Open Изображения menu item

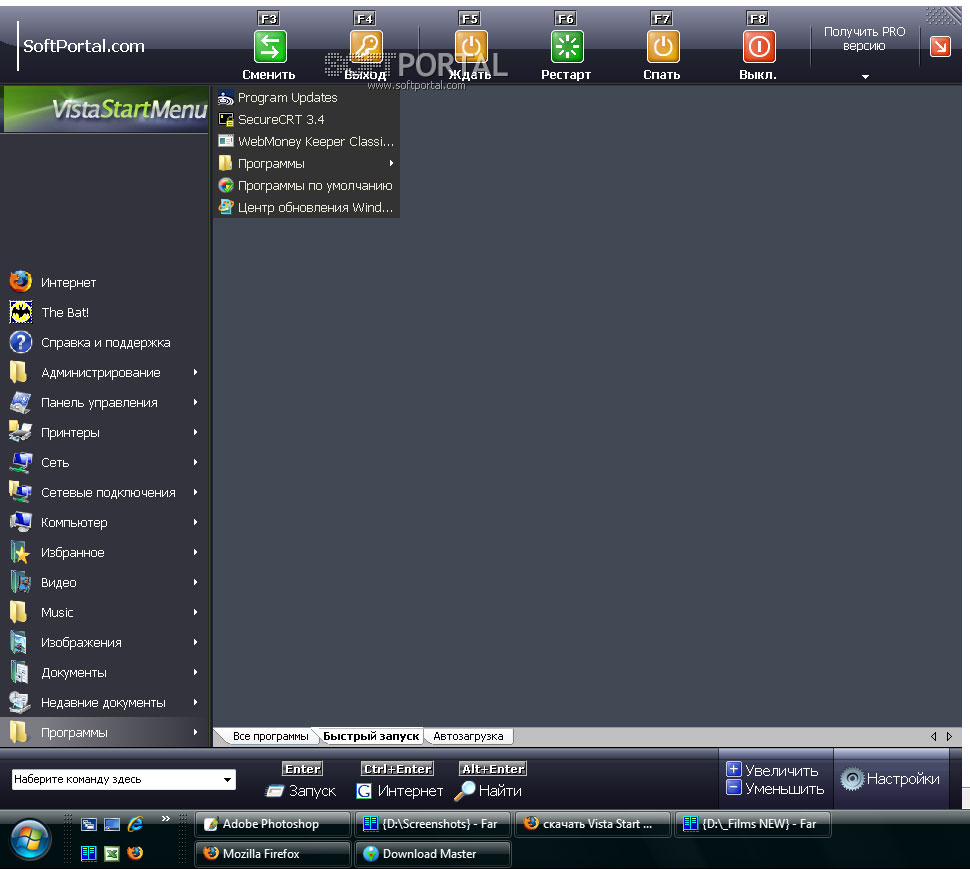104,642
